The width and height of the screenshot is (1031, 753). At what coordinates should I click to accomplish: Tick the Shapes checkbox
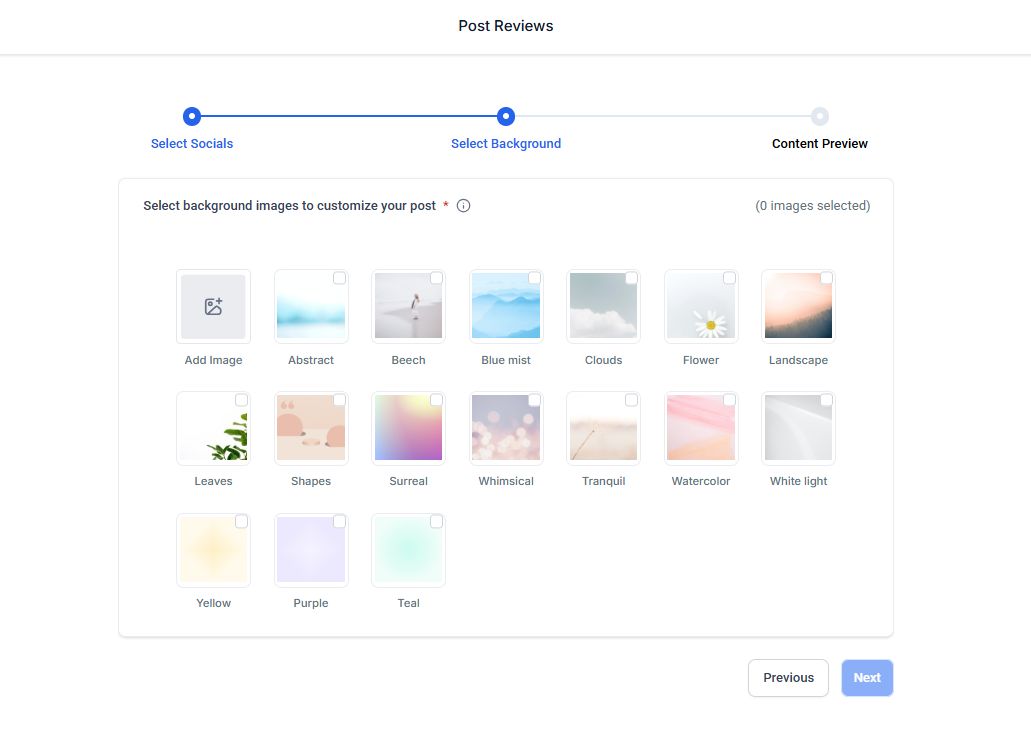[339, 400]
